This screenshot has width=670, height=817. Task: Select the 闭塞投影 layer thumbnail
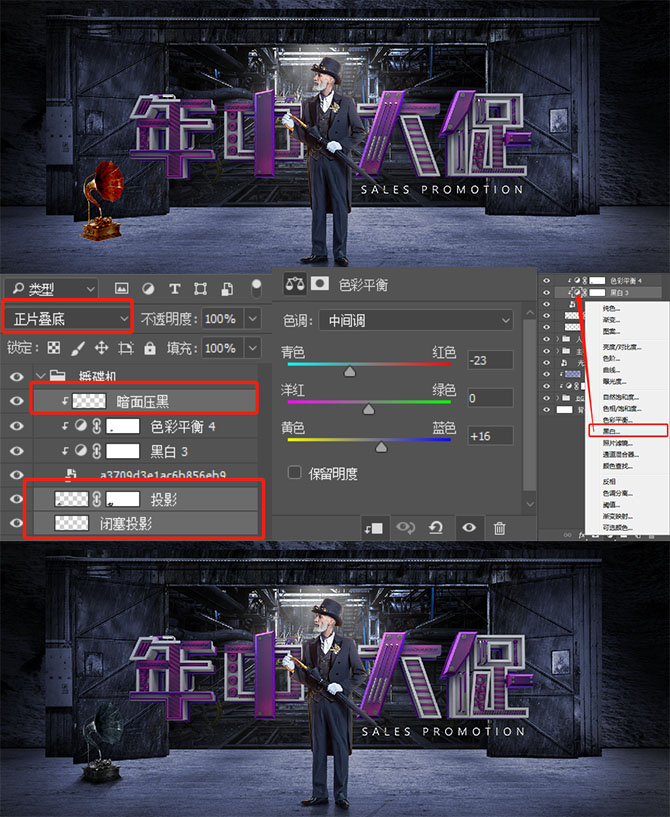coord(71,523)
